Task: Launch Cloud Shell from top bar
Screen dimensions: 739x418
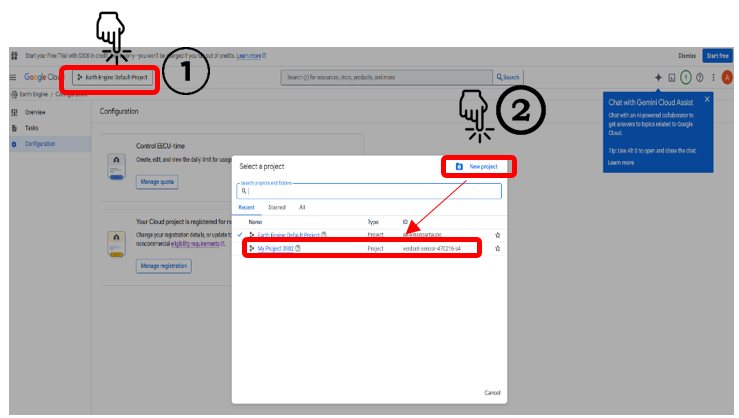Action: pos(671,77)
